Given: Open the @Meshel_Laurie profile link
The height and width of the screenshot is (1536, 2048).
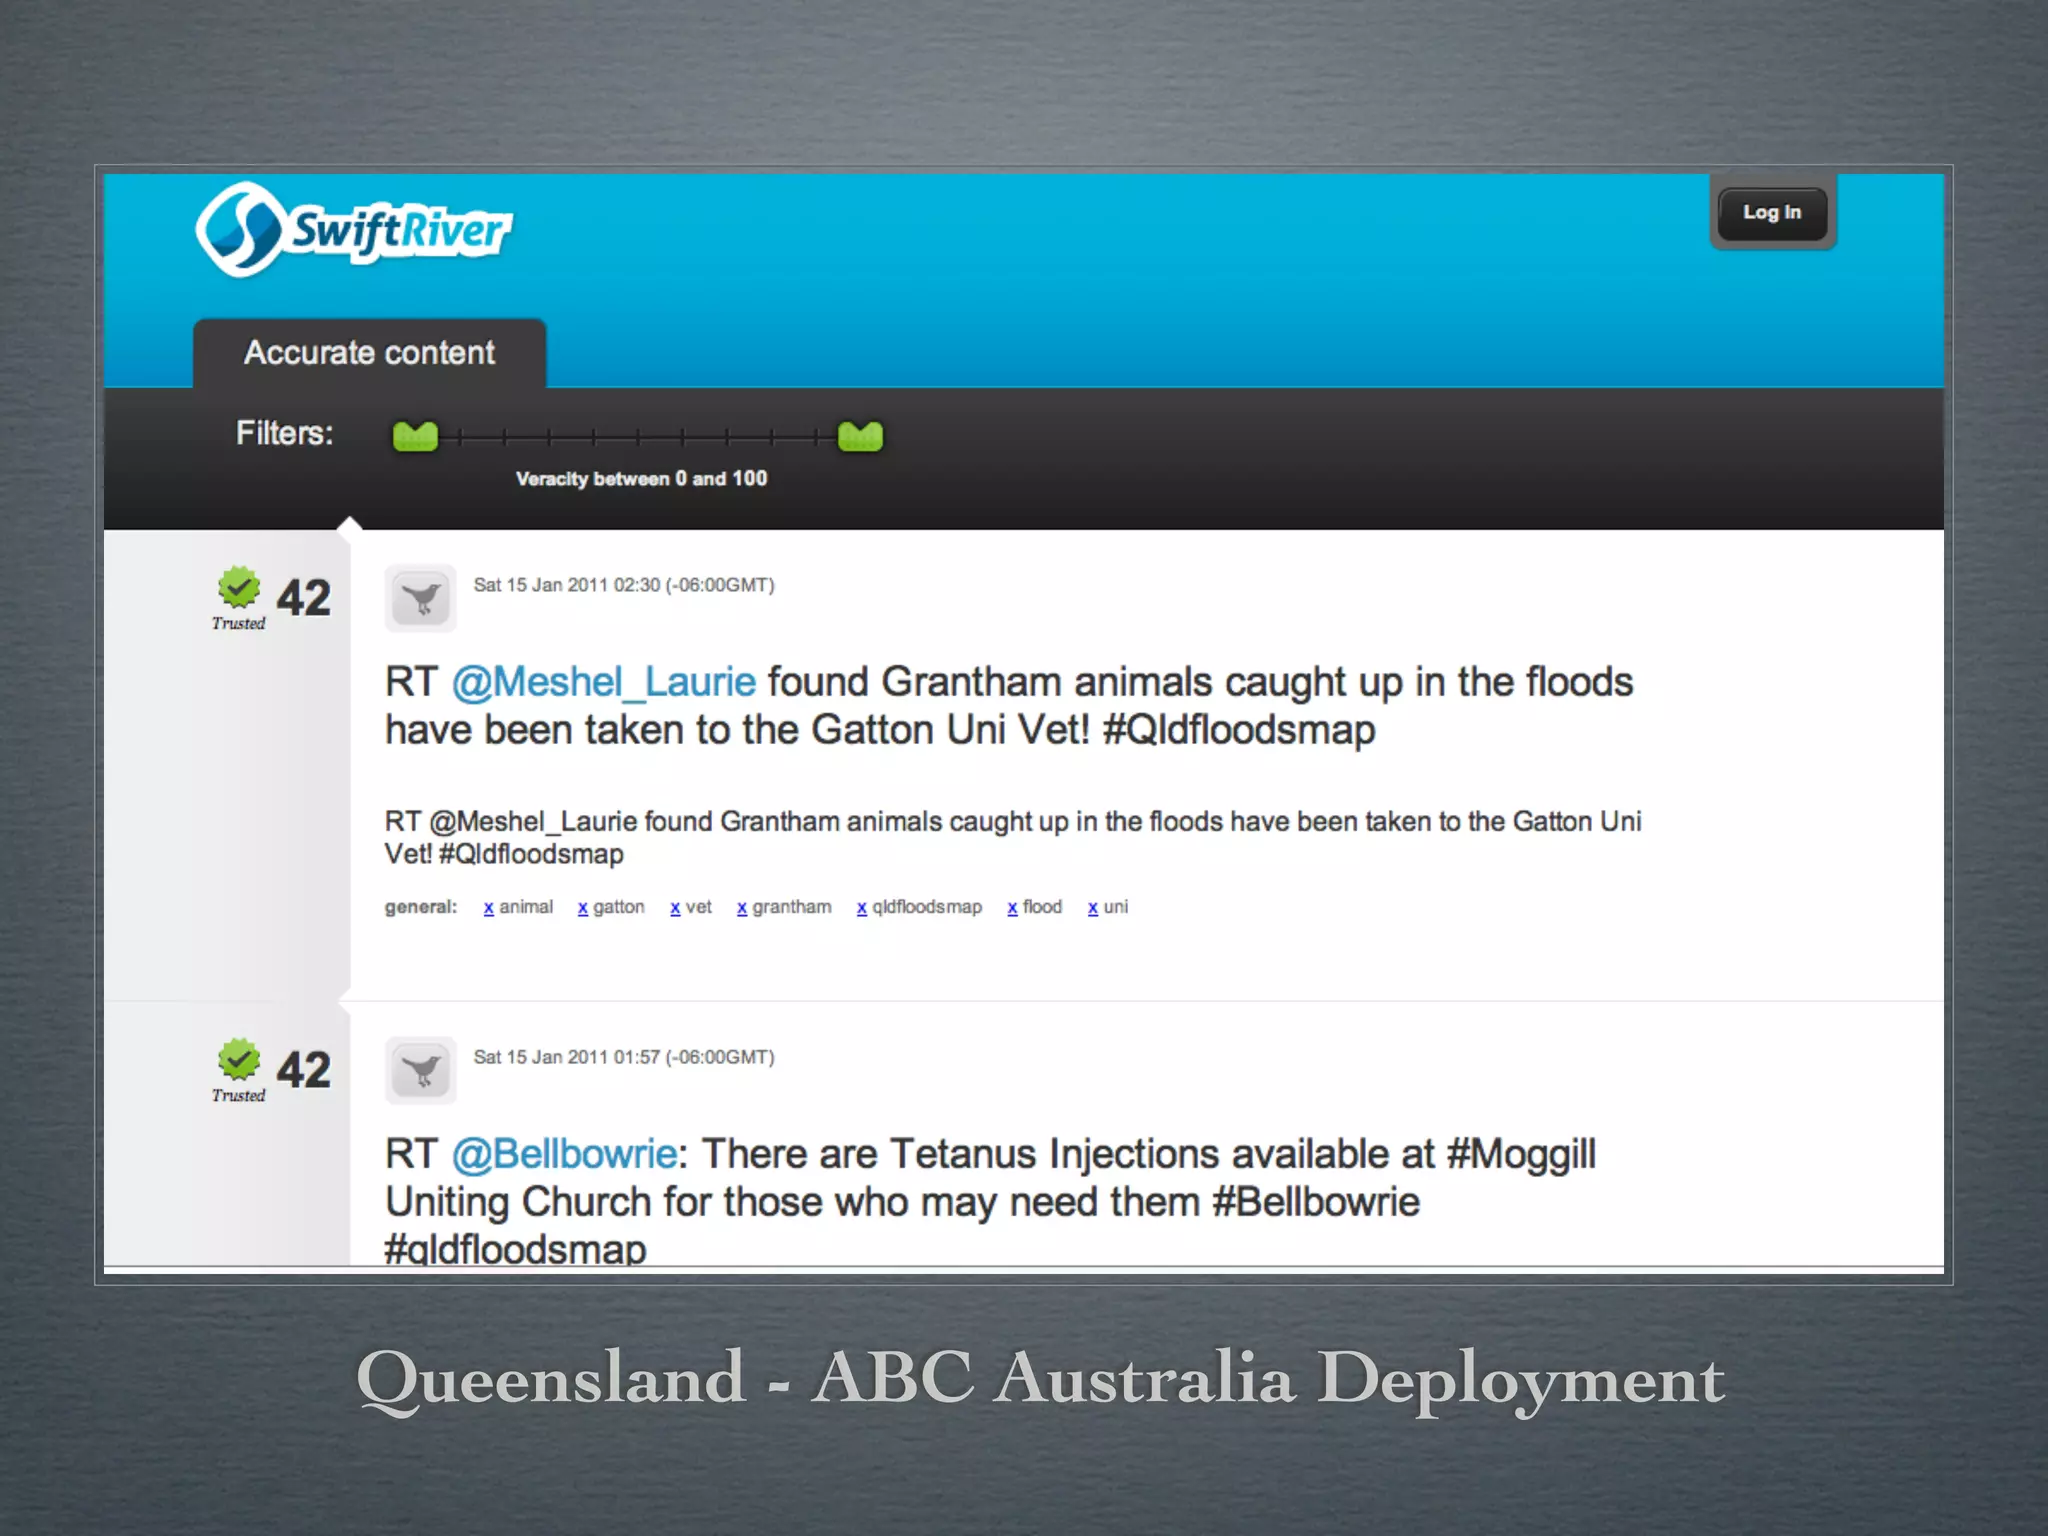Looking at the screenshot, I should [x=603, y=682].
